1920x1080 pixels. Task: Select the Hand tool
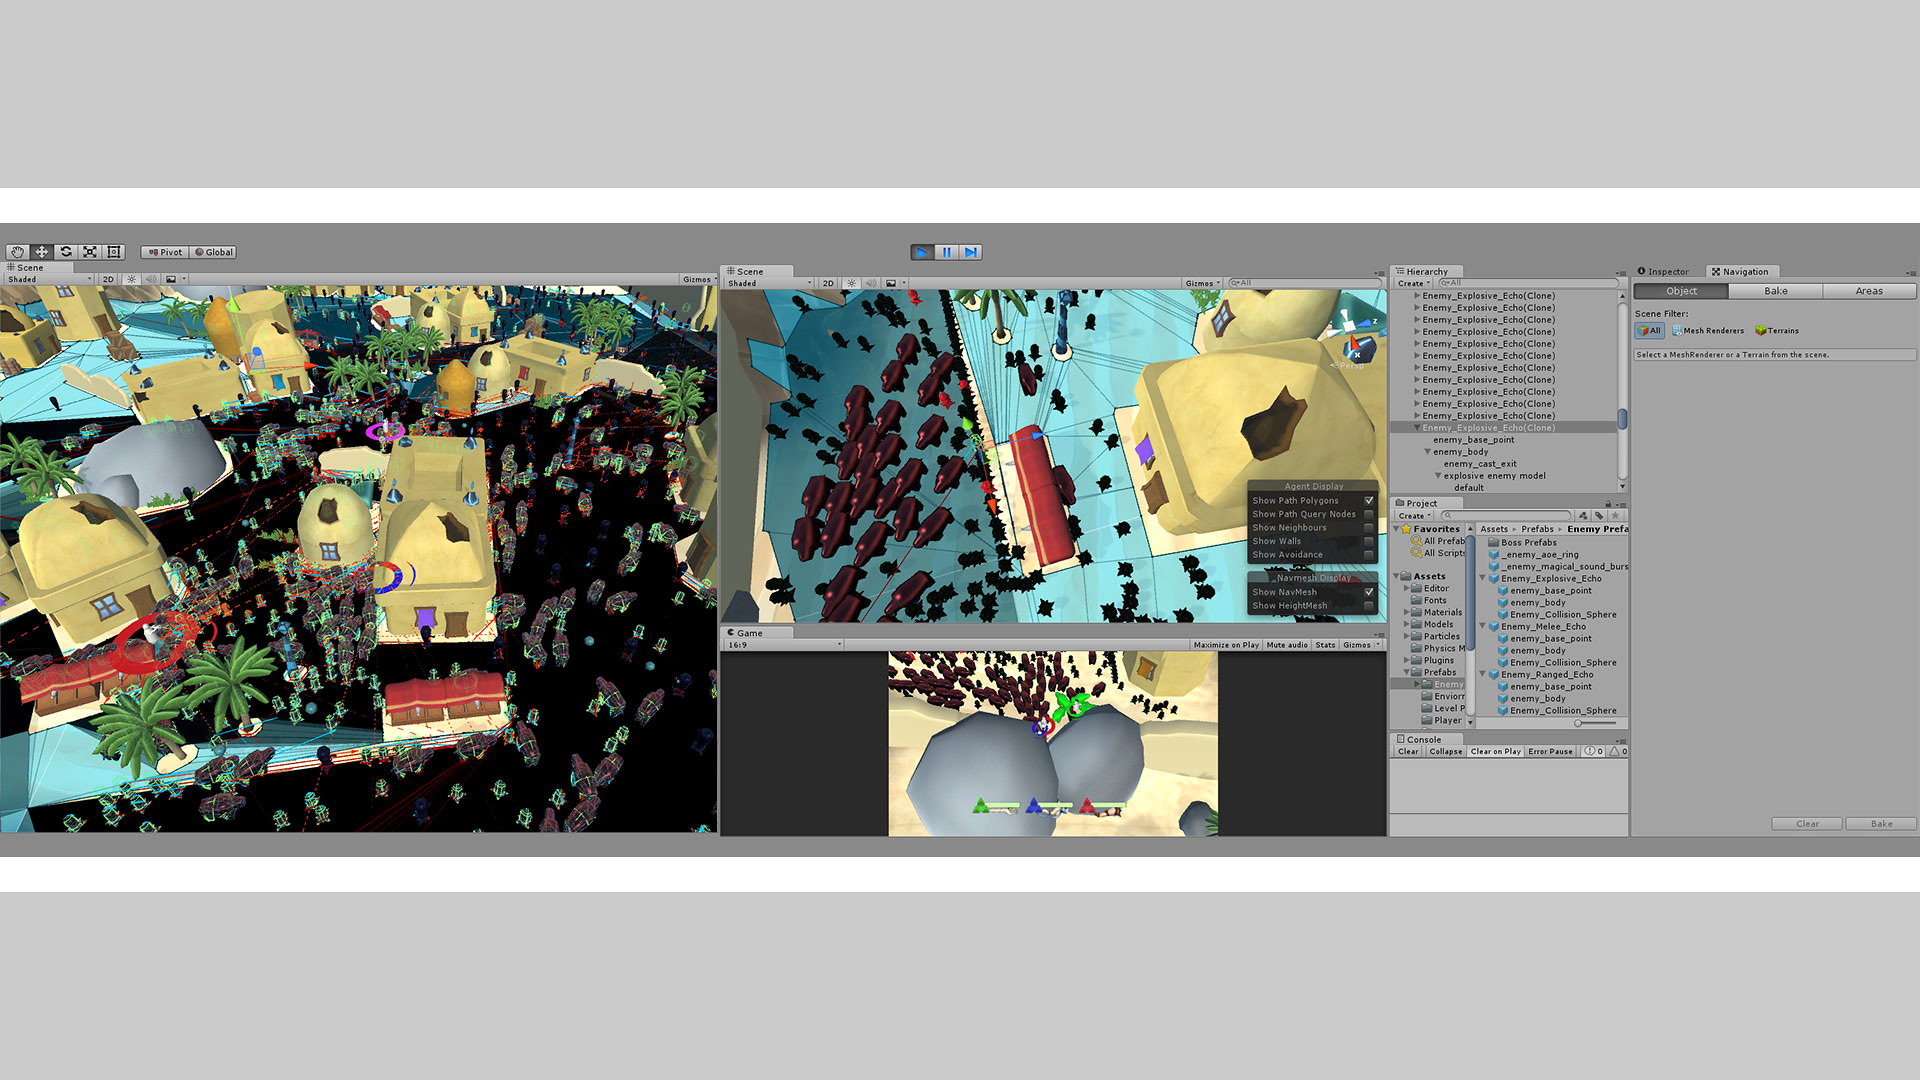17,252
